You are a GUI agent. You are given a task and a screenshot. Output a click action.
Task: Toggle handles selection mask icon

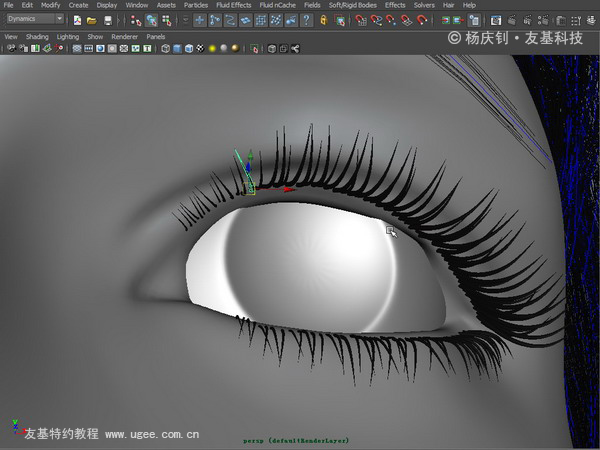199,20
